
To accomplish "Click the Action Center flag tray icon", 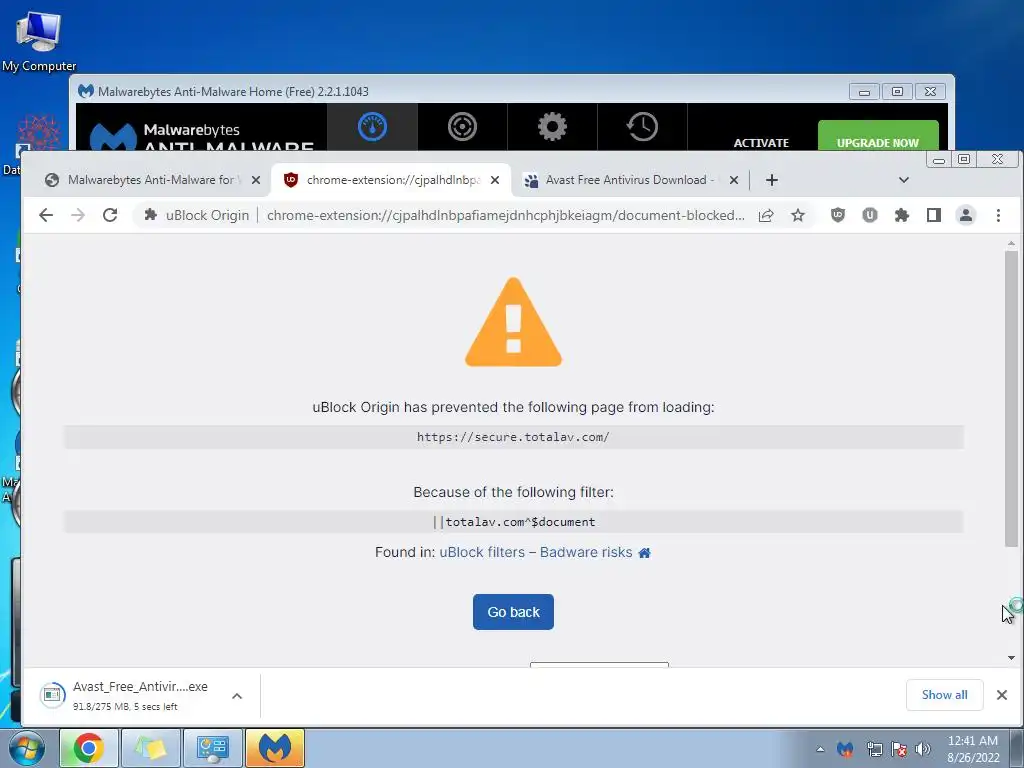I will [899, 749].
